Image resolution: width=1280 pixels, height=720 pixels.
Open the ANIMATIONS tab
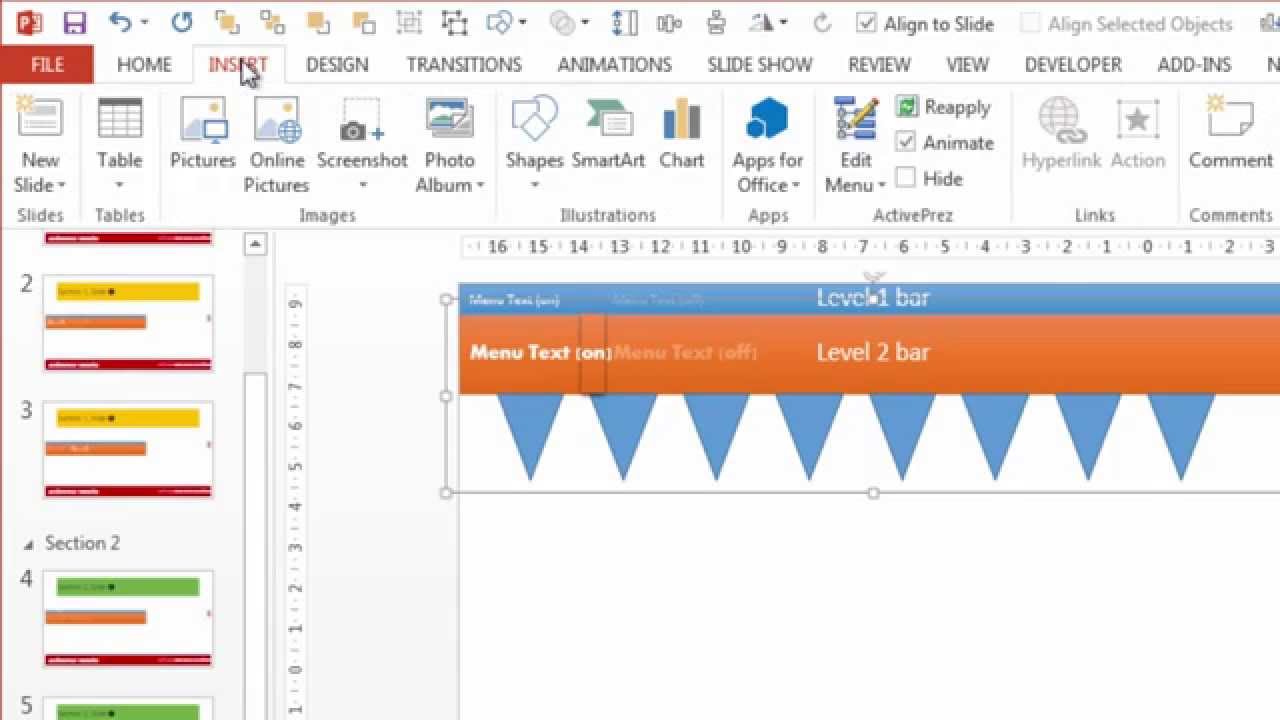(615, 64)
